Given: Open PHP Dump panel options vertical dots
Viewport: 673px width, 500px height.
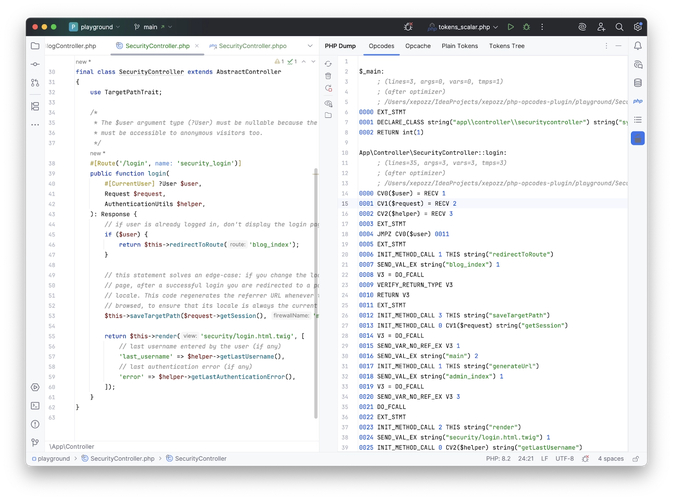Looking at the screenshot, I should coord(606,45).
